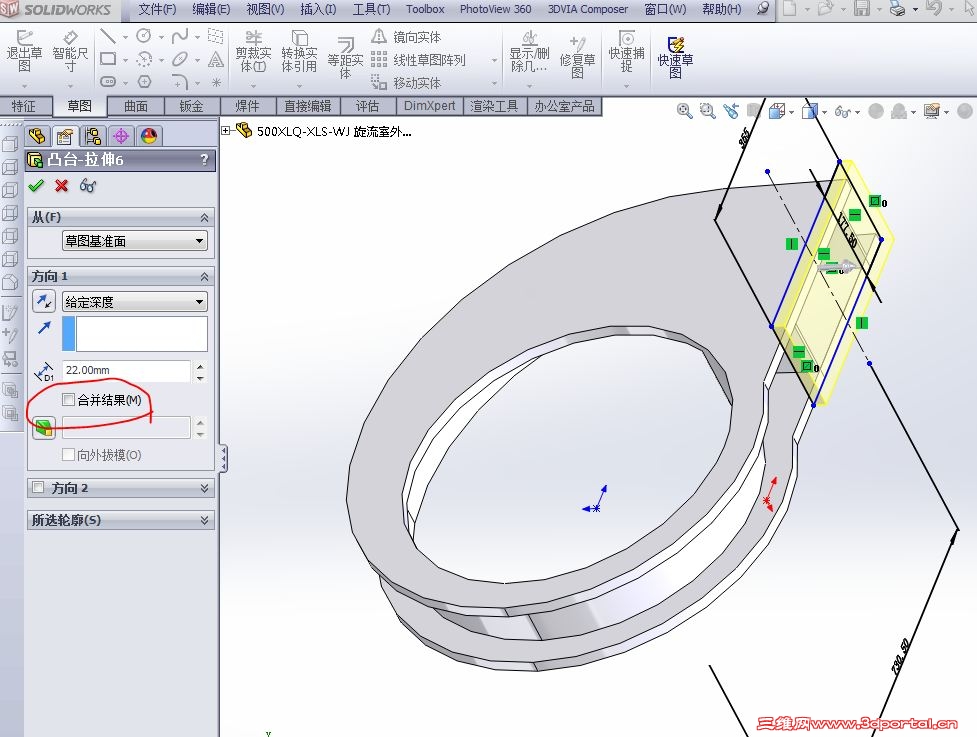Click the depth 22.00mm input field
Viewport: 977px width, 737px height.
[127, 370]
